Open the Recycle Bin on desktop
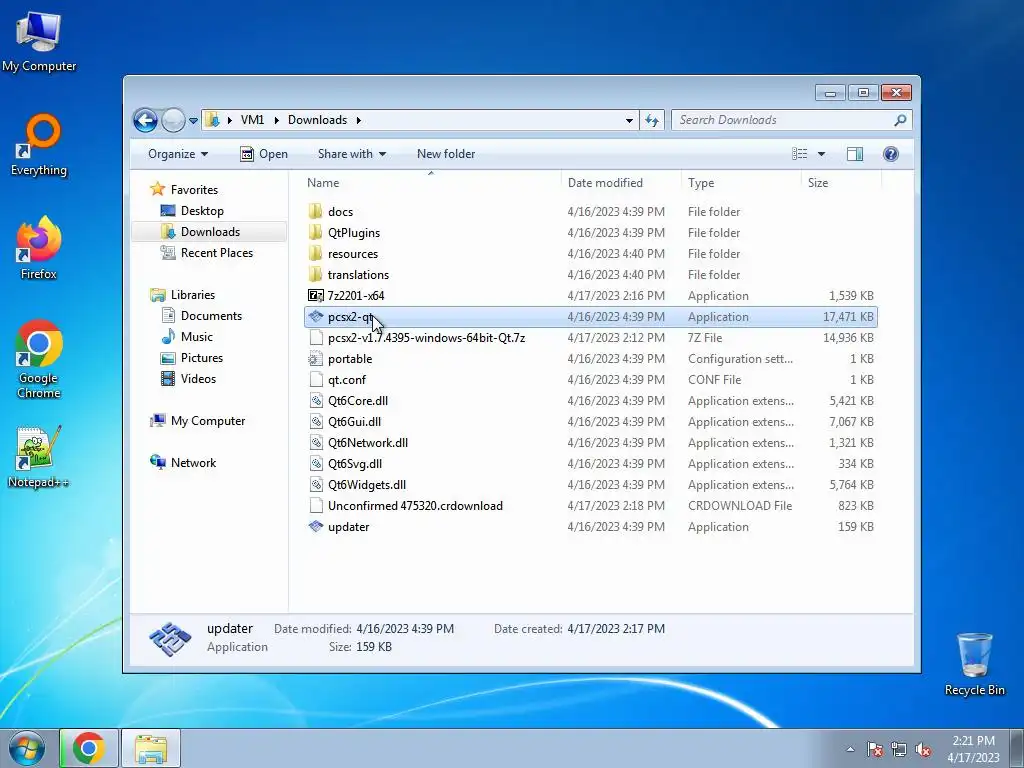The width and height of the screenshot is (1024, 768). 974,664
